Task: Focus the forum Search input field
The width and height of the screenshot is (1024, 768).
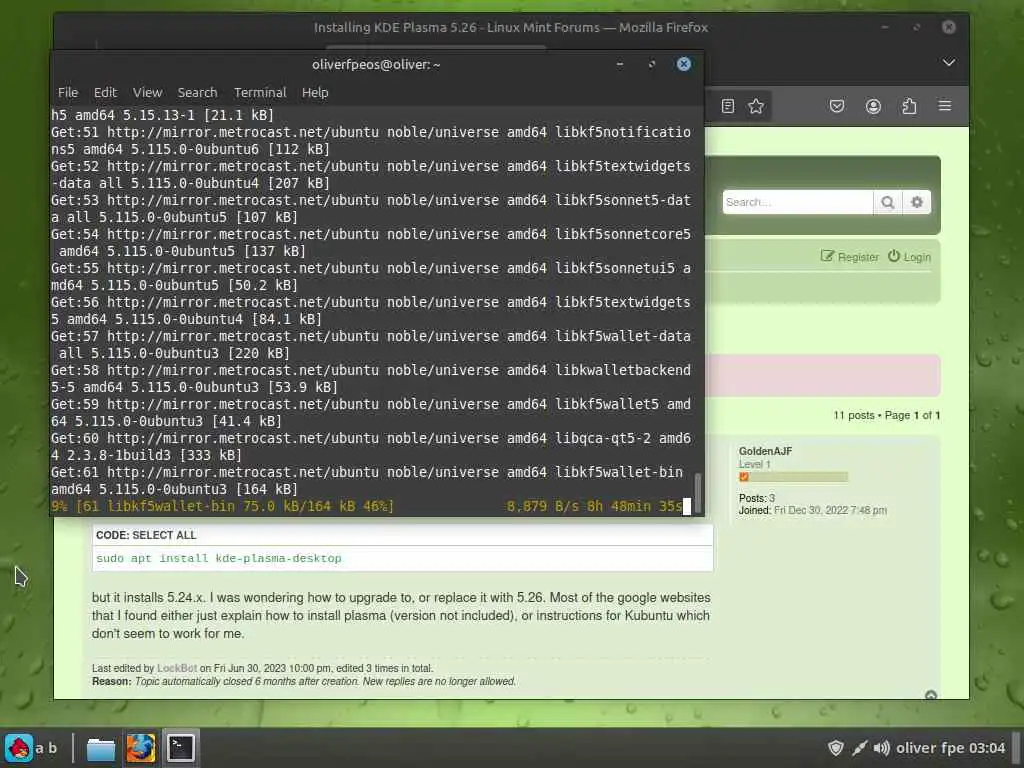Action: click(797, 202)
